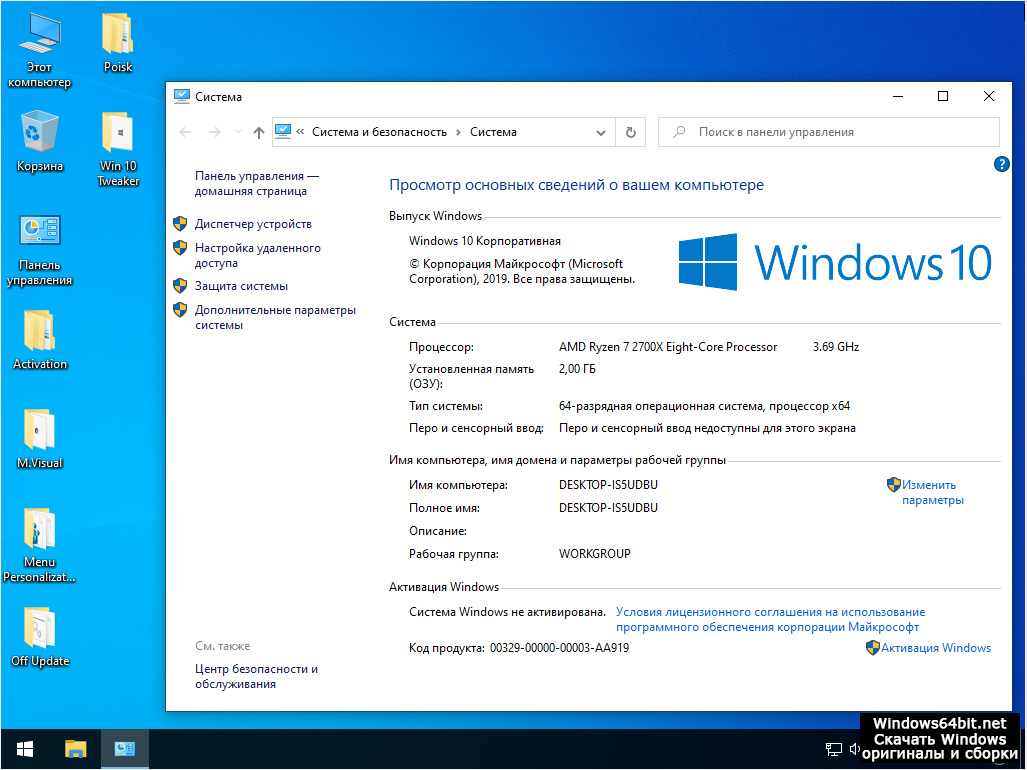Open Диспетчер устройств link
The height and width of the screenshot is (770, 1027).
(253, 224)
